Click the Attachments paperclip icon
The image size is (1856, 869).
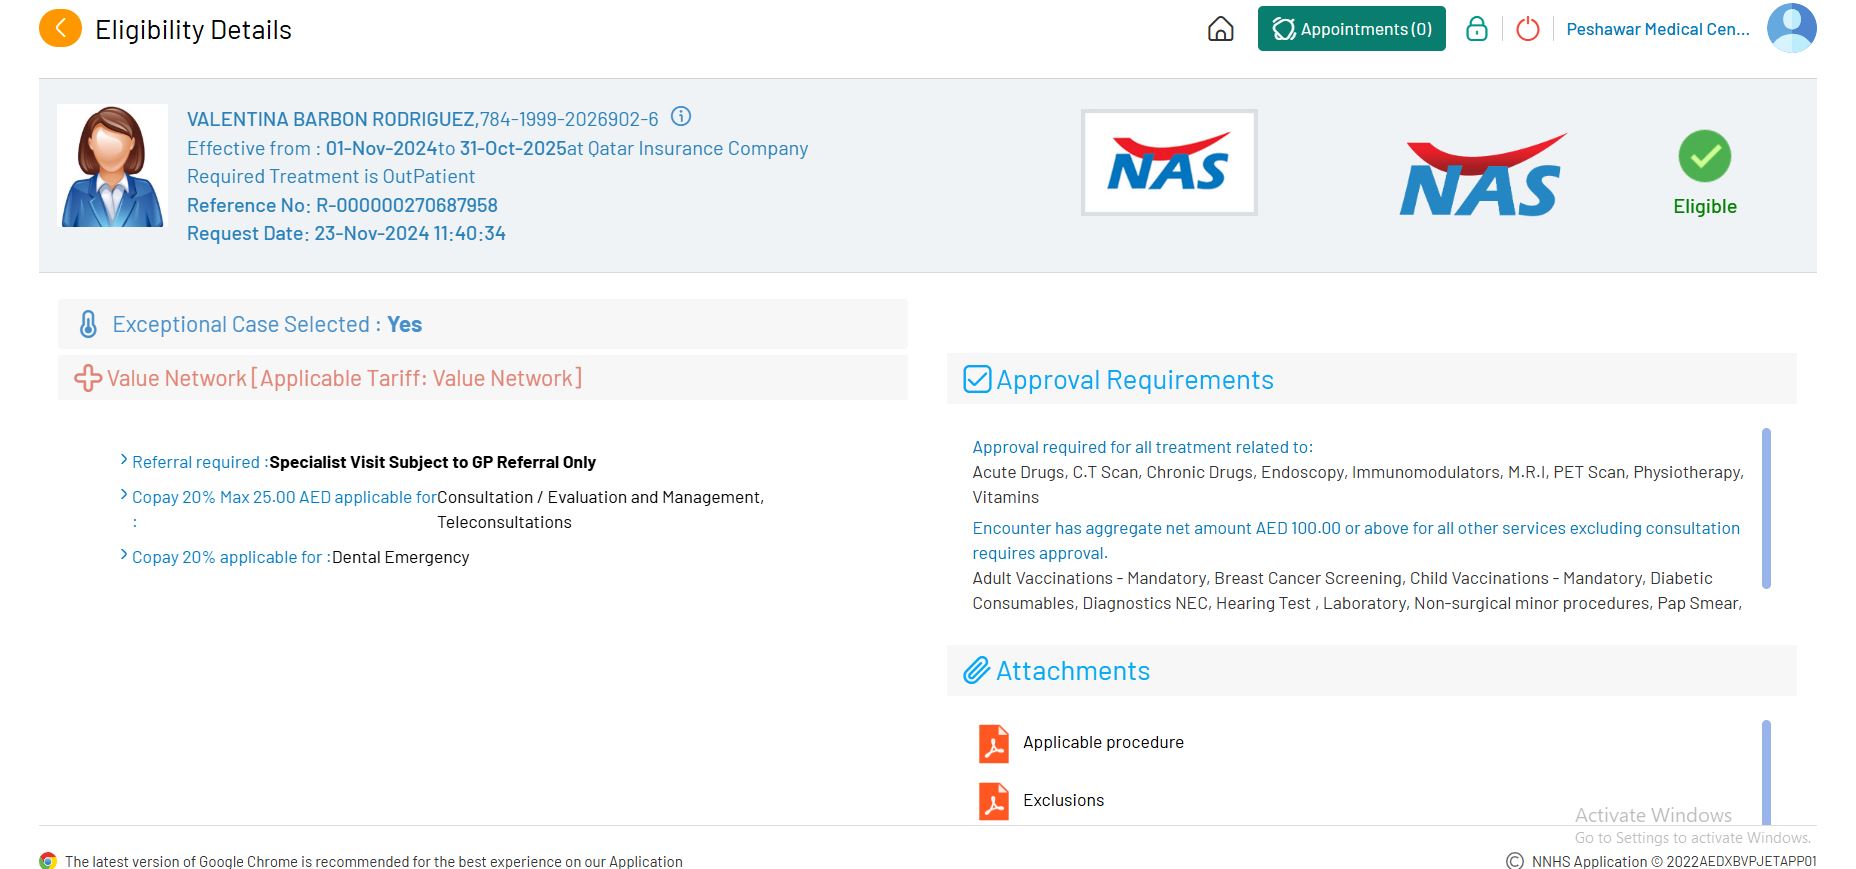pos(977,671)
